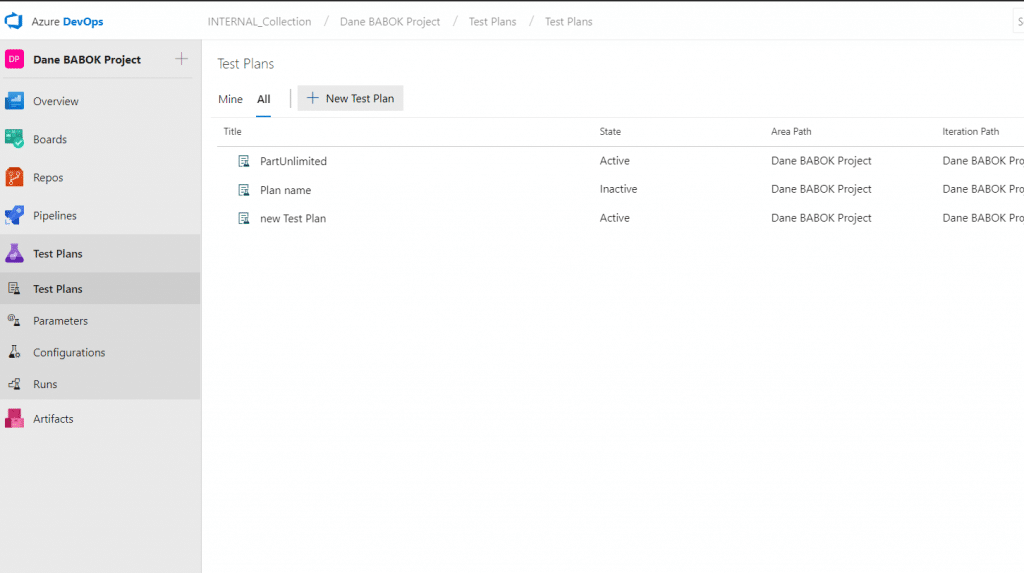This screenshot has width=1024, height=573.
Task: Click the Inactive state cell
Action: 618,189
